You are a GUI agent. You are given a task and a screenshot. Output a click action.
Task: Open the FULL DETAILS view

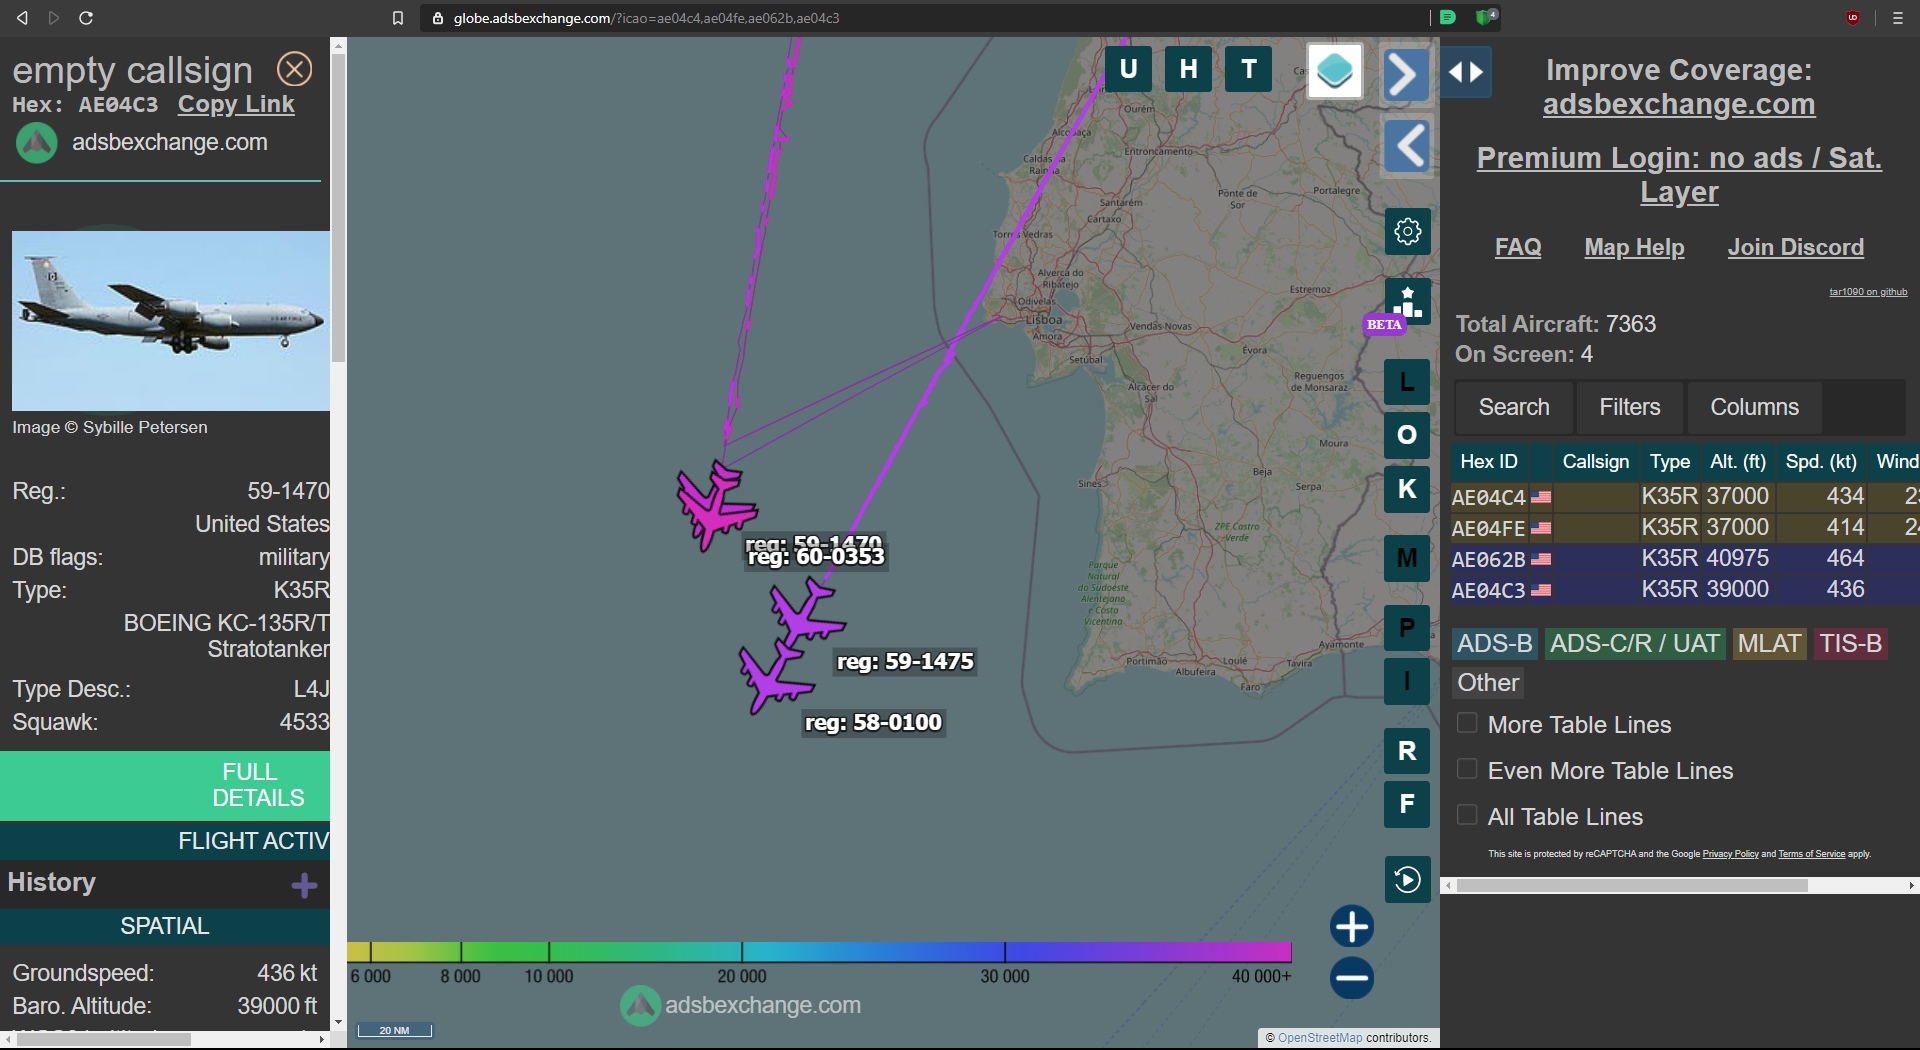click(x=165, y=785)
